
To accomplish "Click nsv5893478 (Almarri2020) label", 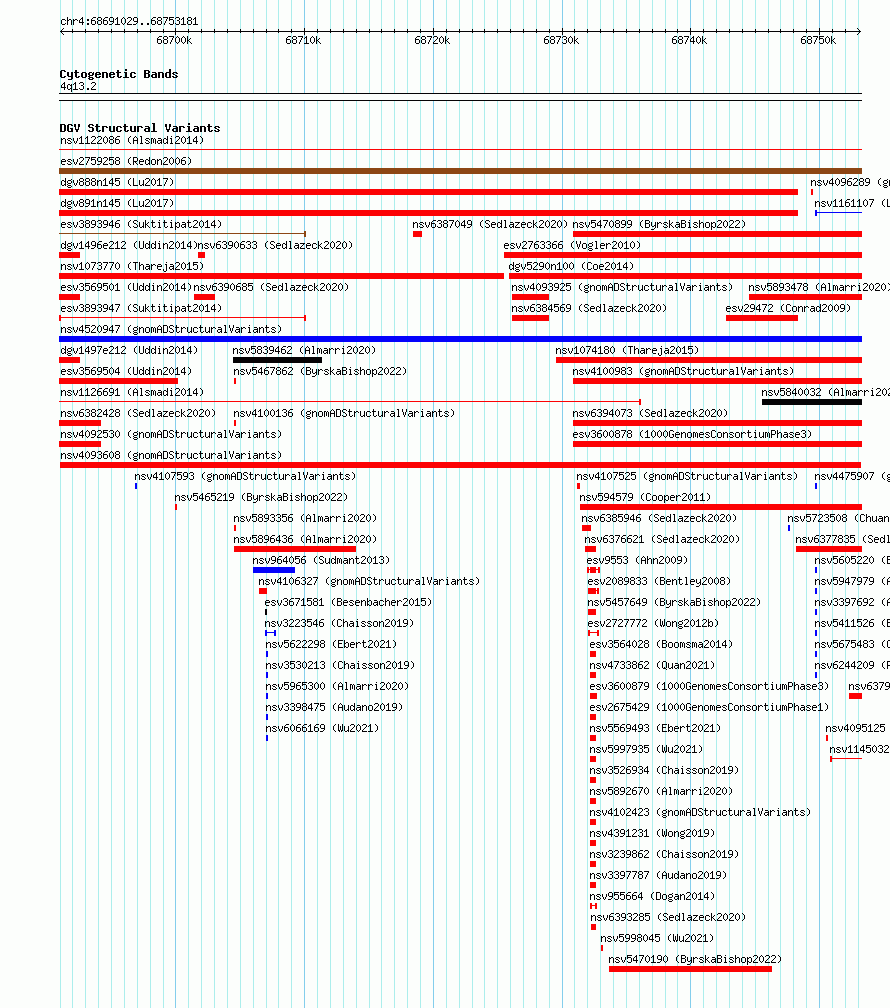I will [x=819, y=287].
